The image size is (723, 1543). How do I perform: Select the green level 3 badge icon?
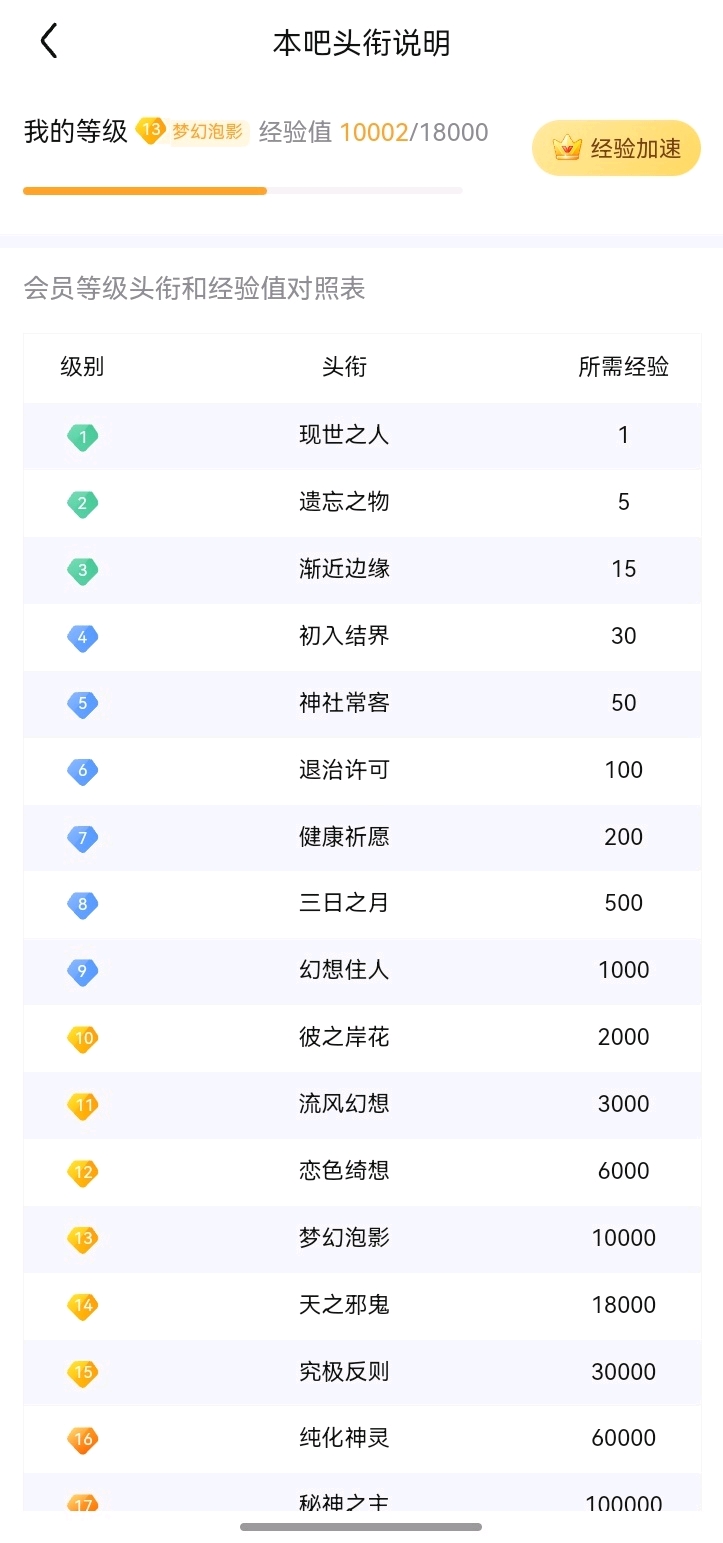83,571
